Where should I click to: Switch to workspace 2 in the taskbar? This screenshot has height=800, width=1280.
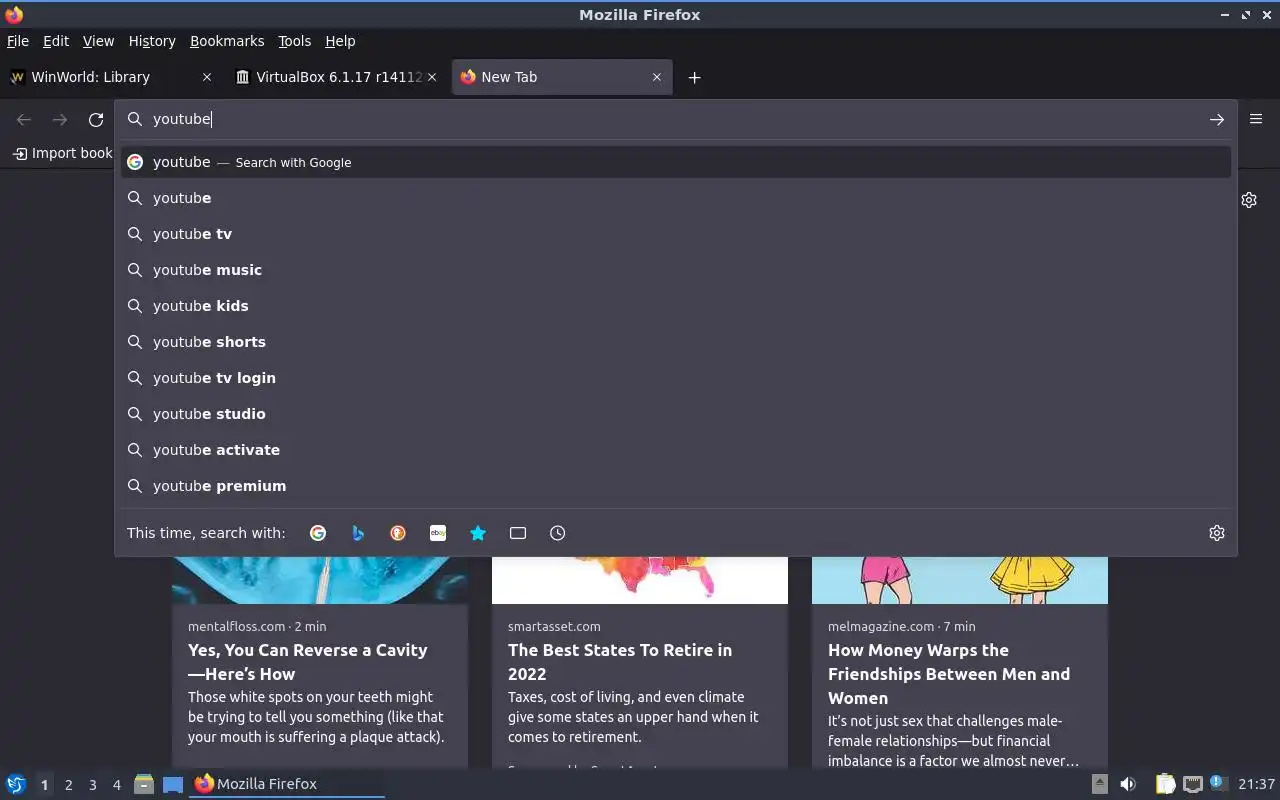click(68, 785)
